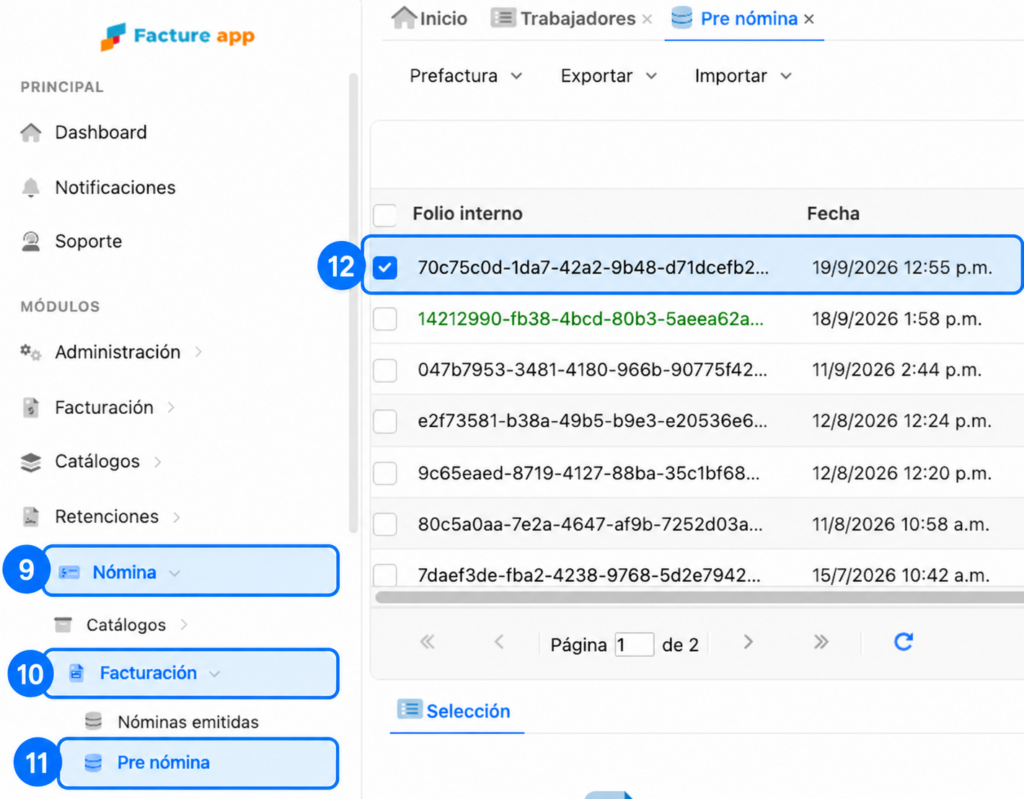1024x799 pixels.
Task: Go to the previous page
Action: coord(500,642)
